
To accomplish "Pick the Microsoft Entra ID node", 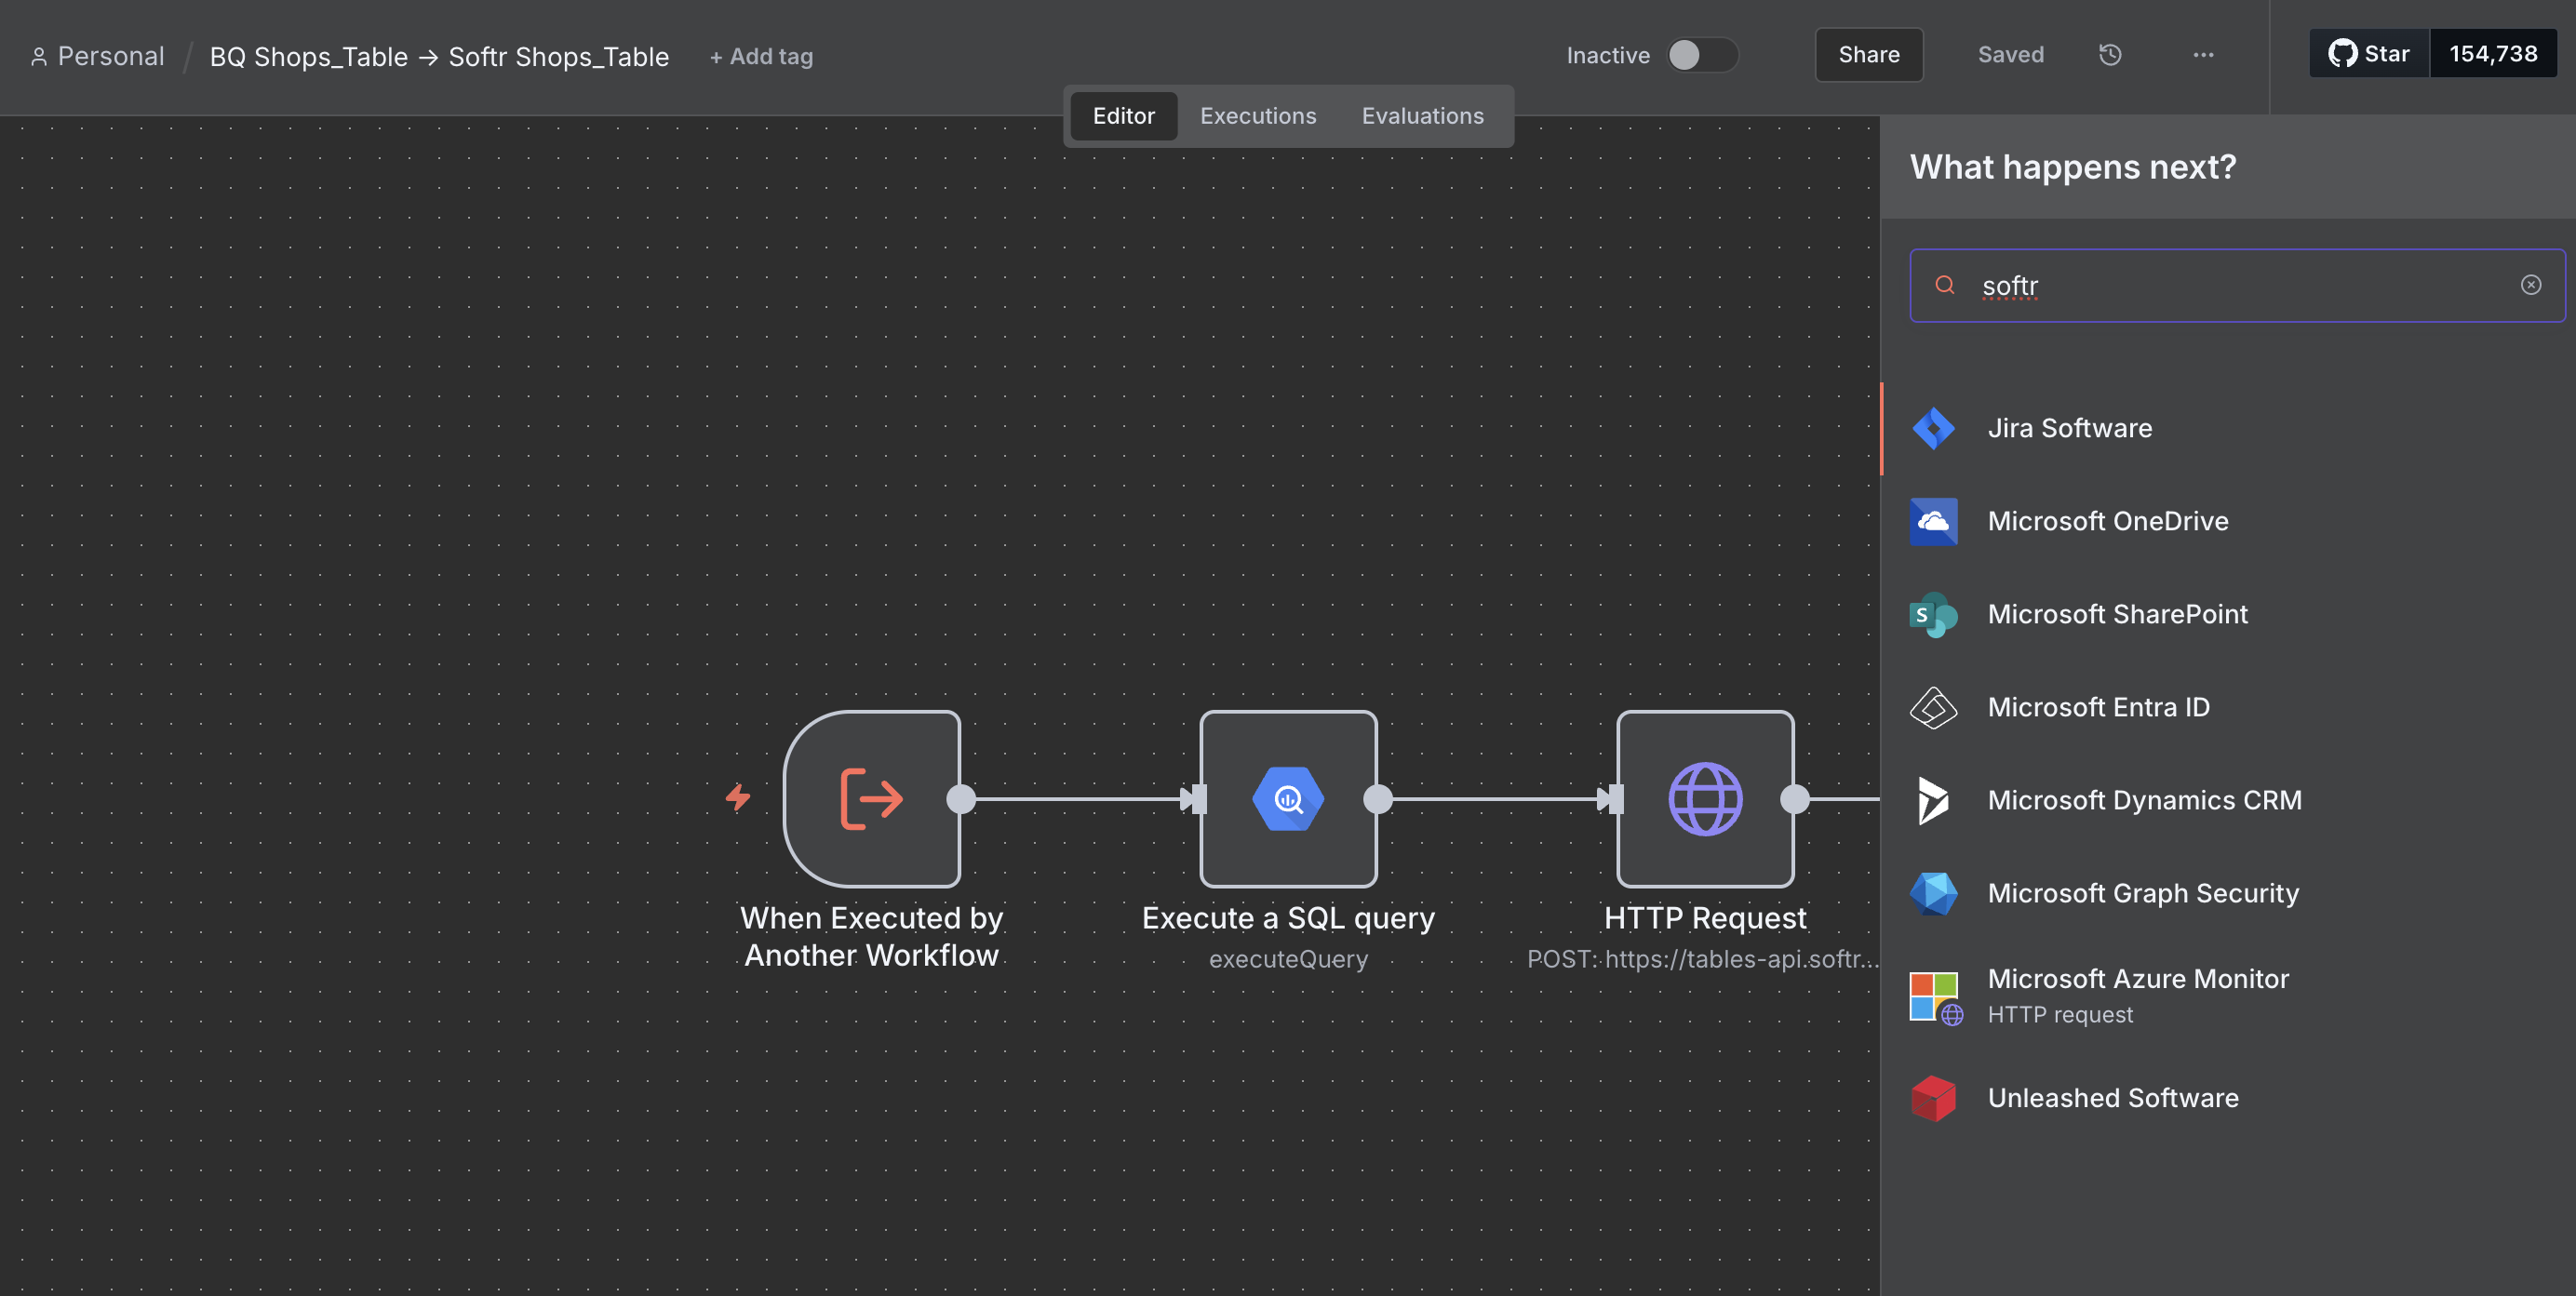I will (x=2098, y=707).
